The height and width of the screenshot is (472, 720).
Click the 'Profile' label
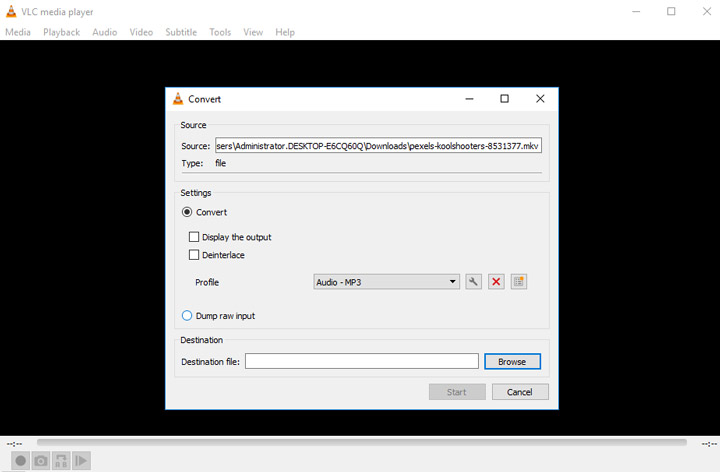[207, 282]
